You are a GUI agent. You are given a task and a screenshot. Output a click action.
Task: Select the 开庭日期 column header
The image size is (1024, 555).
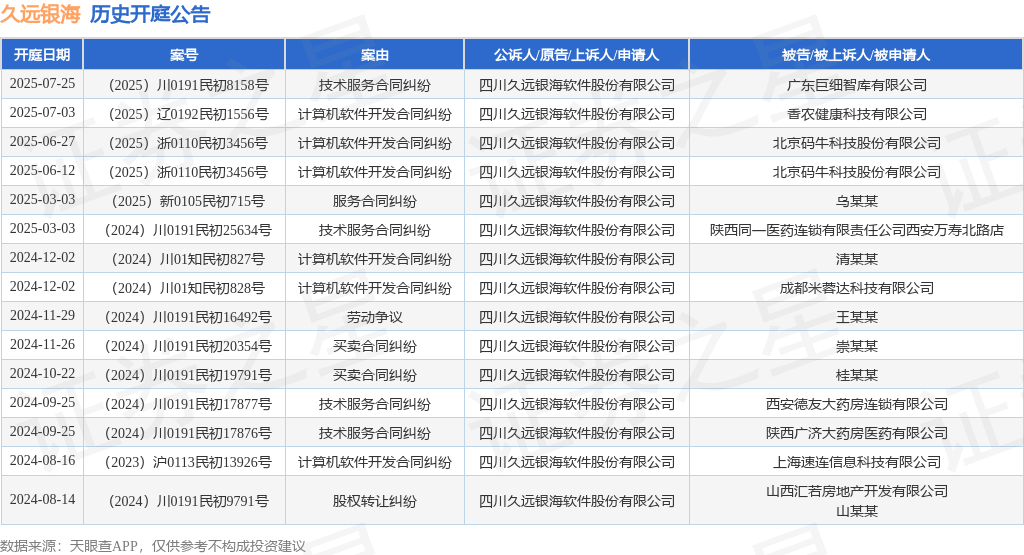tap(42, 55)
